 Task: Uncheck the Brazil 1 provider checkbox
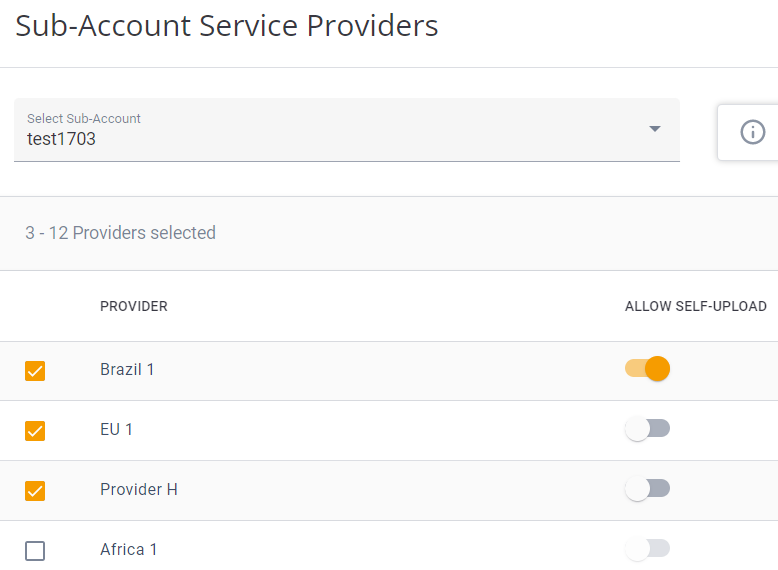tap(35, 371)
